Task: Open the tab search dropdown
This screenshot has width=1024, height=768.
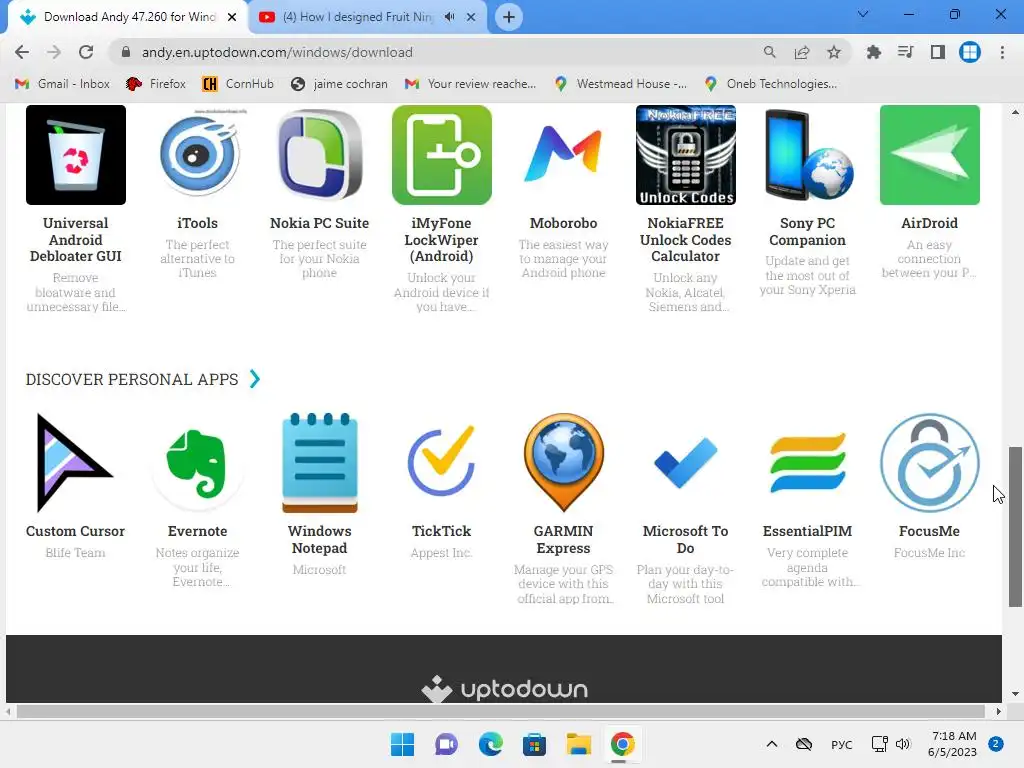Action: pos(863,14)
